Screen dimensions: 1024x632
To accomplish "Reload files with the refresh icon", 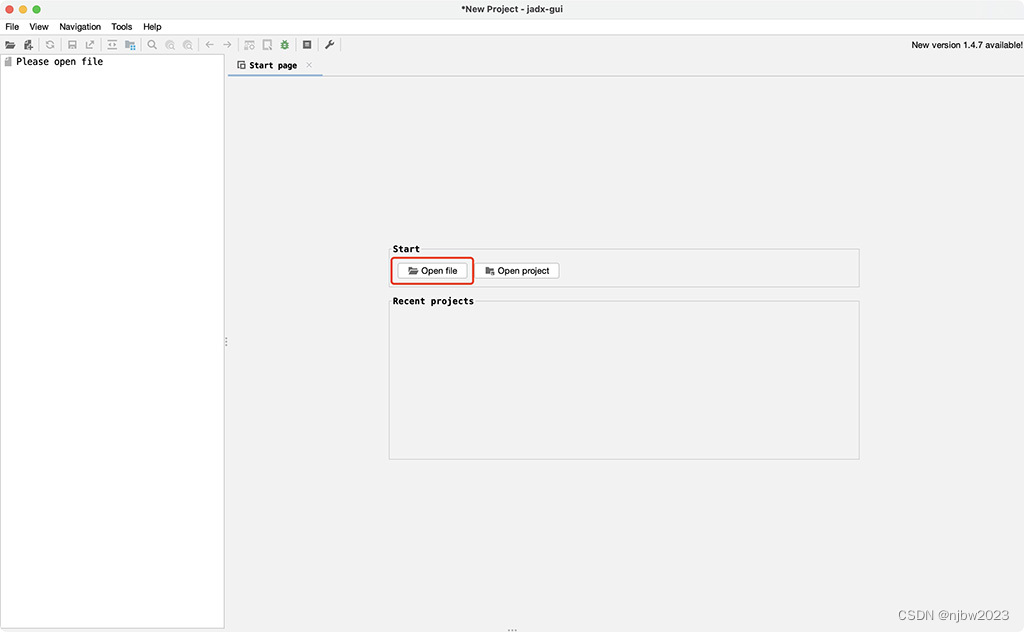I will click(x=50, y=44).
